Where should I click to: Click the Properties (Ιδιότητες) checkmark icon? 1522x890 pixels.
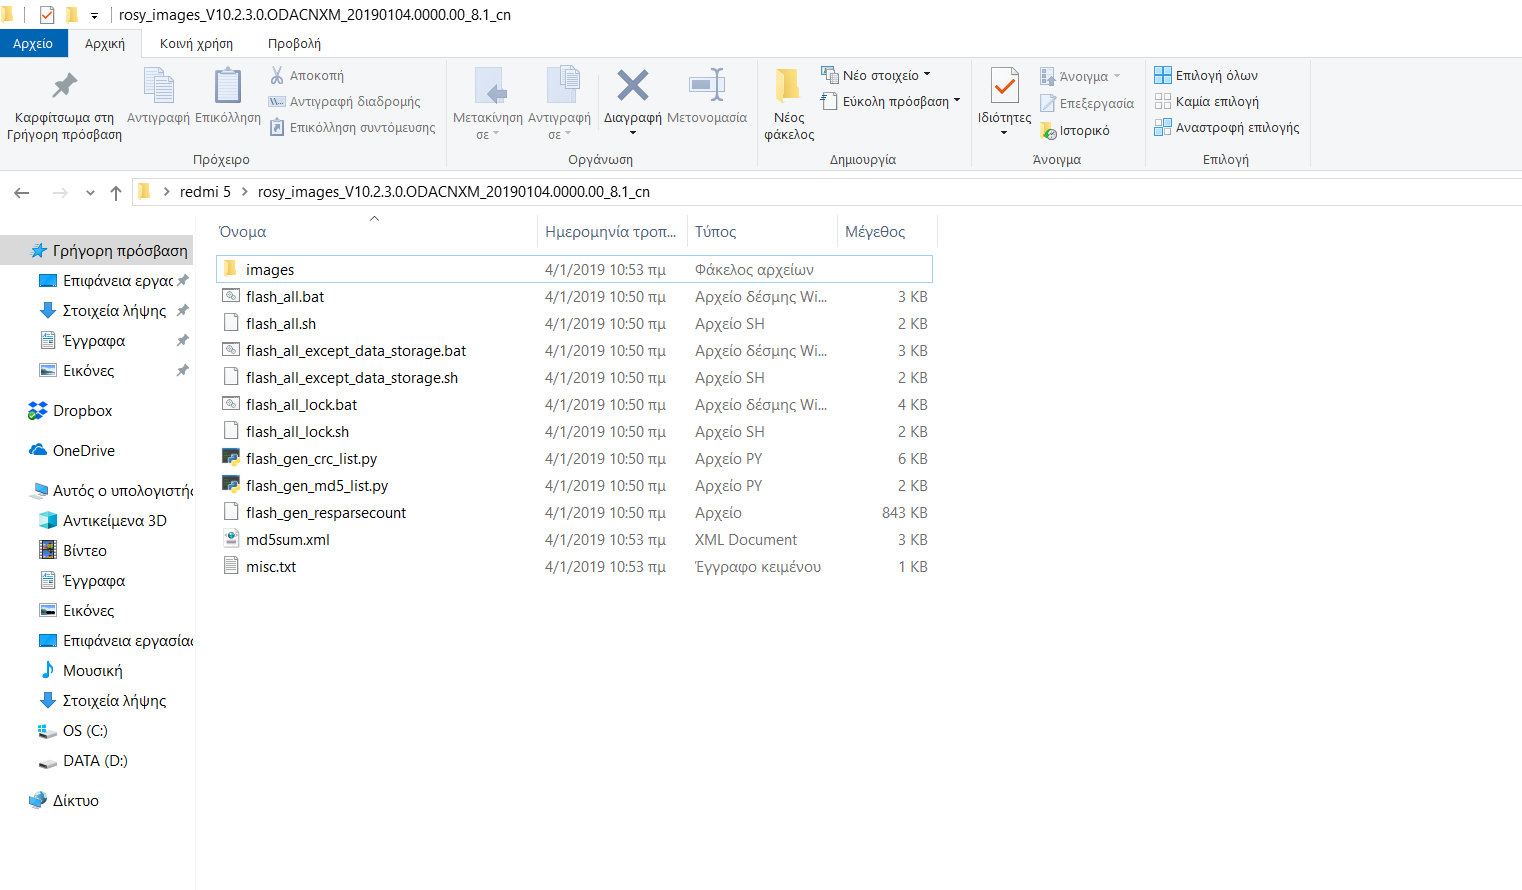pos(1004,86)
